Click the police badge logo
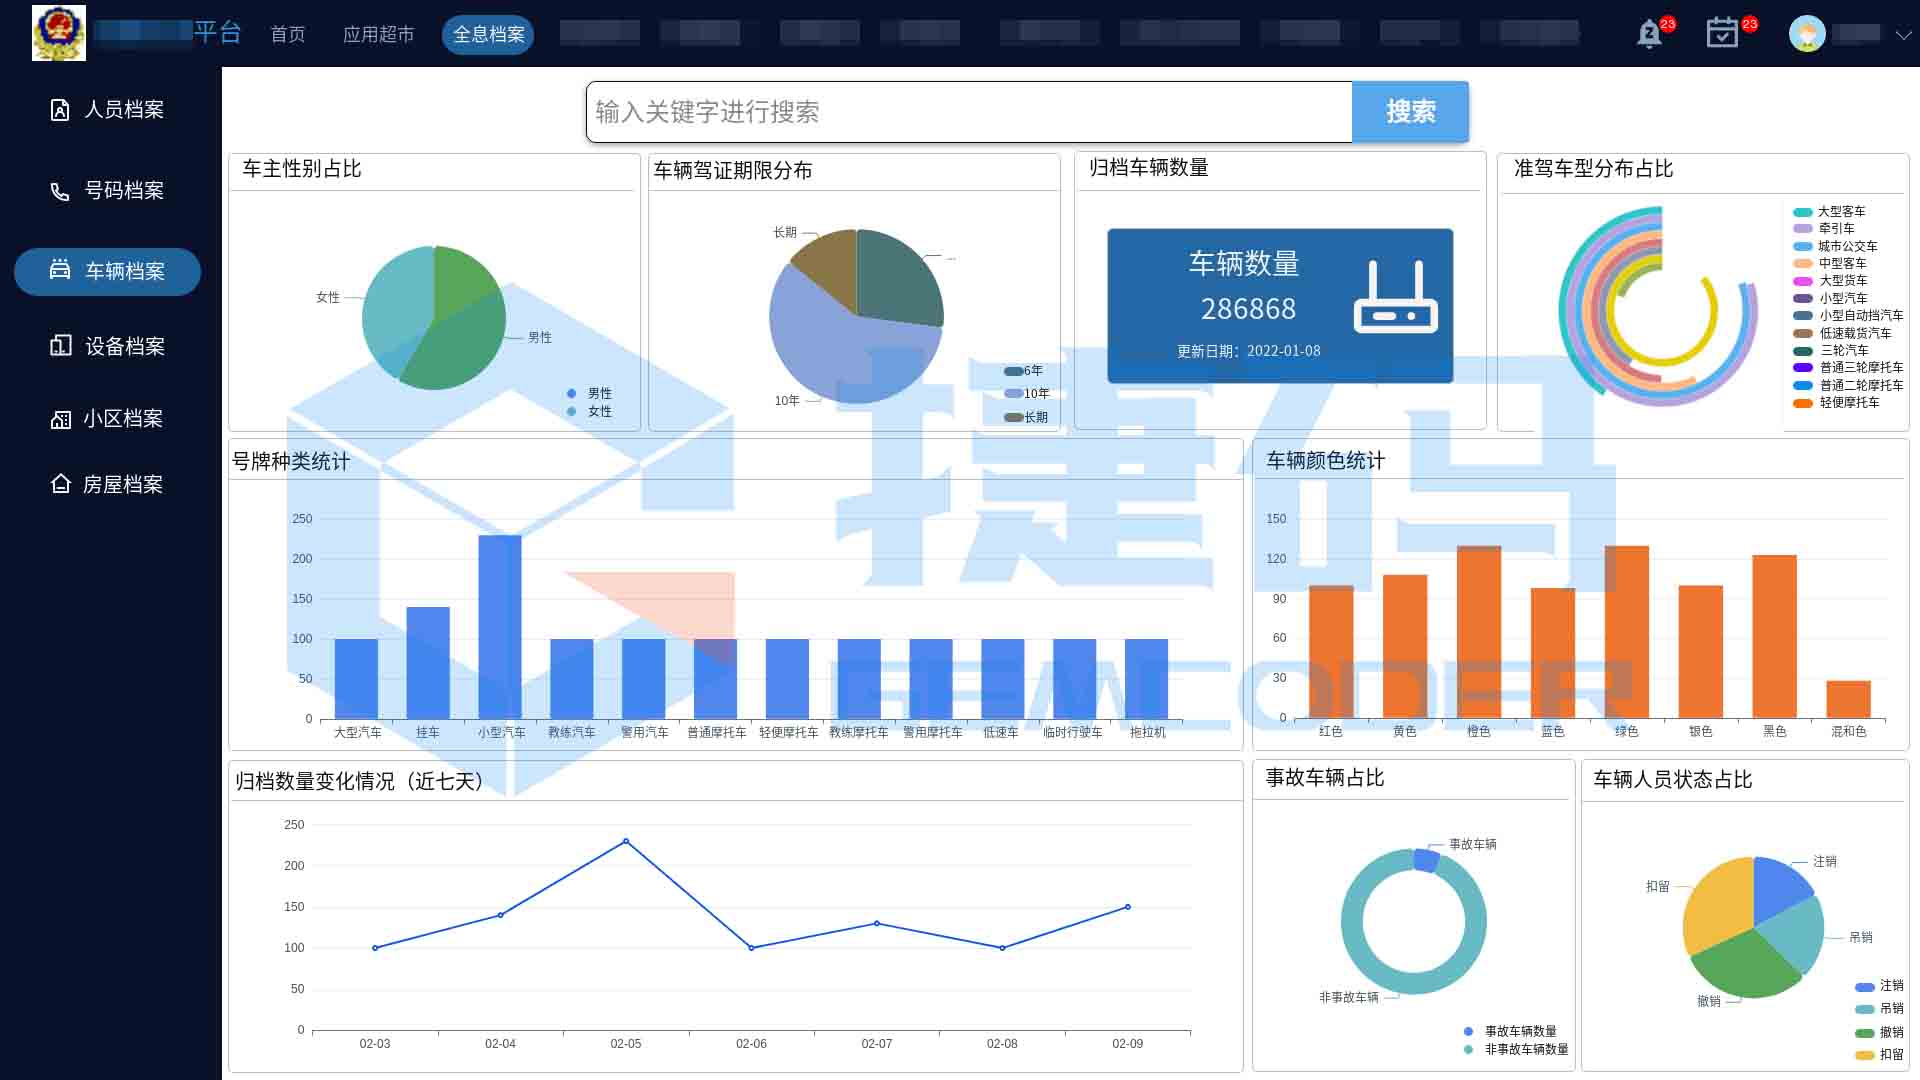This screenshot has height=1080, width=1920. [x=59, y=33]
